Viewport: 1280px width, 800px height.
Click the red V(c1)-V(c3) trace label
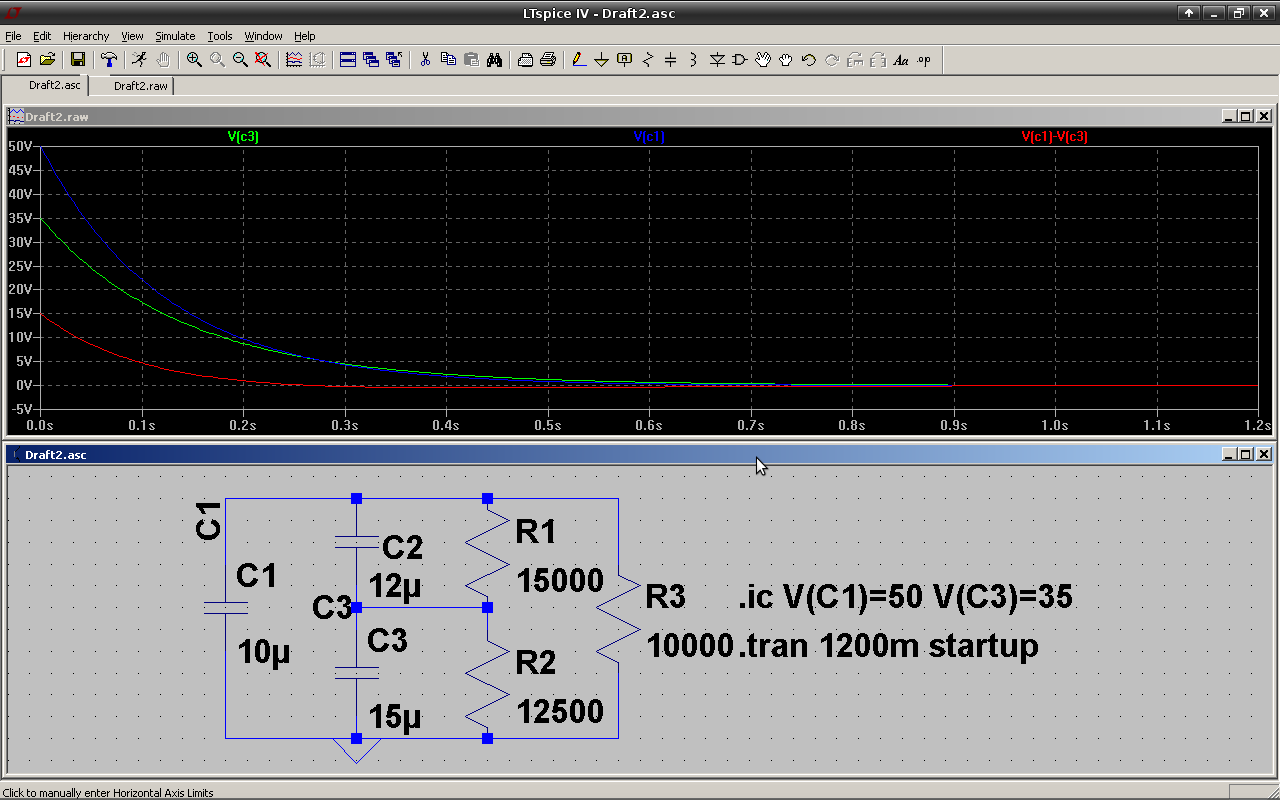coord(1055,137)
